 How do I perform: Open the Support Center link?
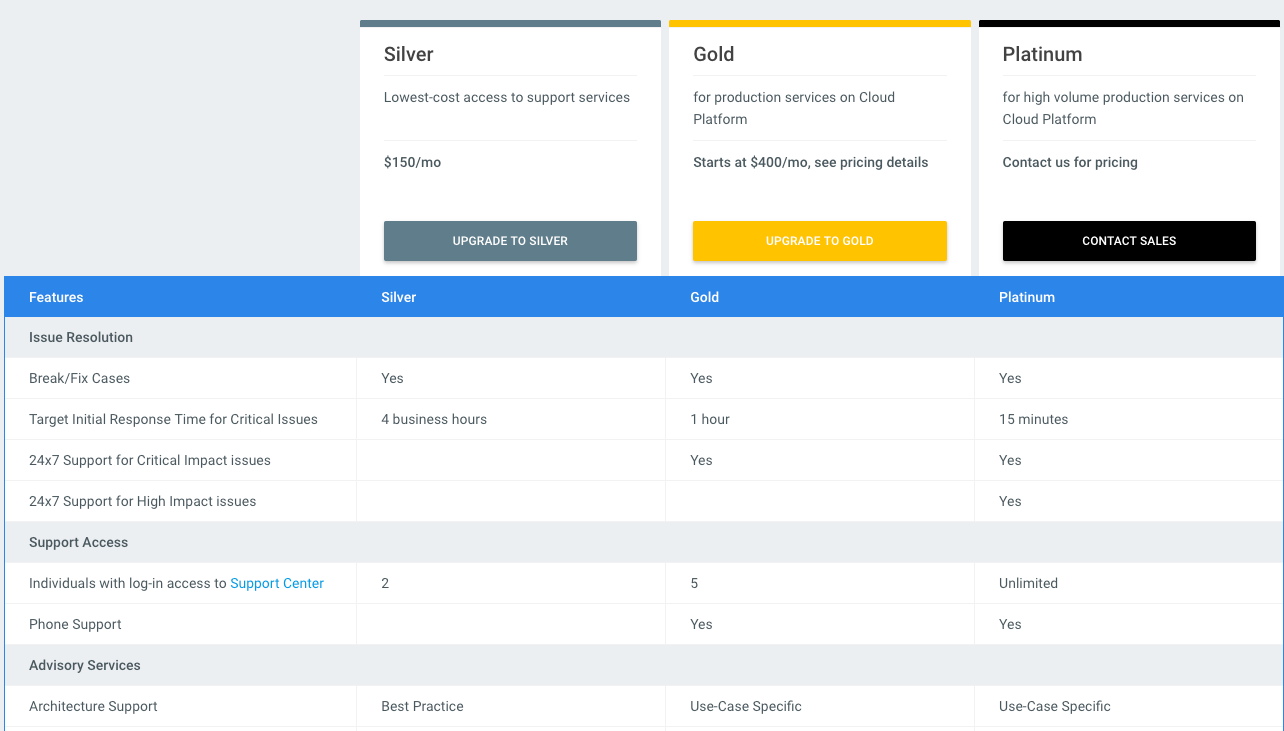click(x=277, y=583)
